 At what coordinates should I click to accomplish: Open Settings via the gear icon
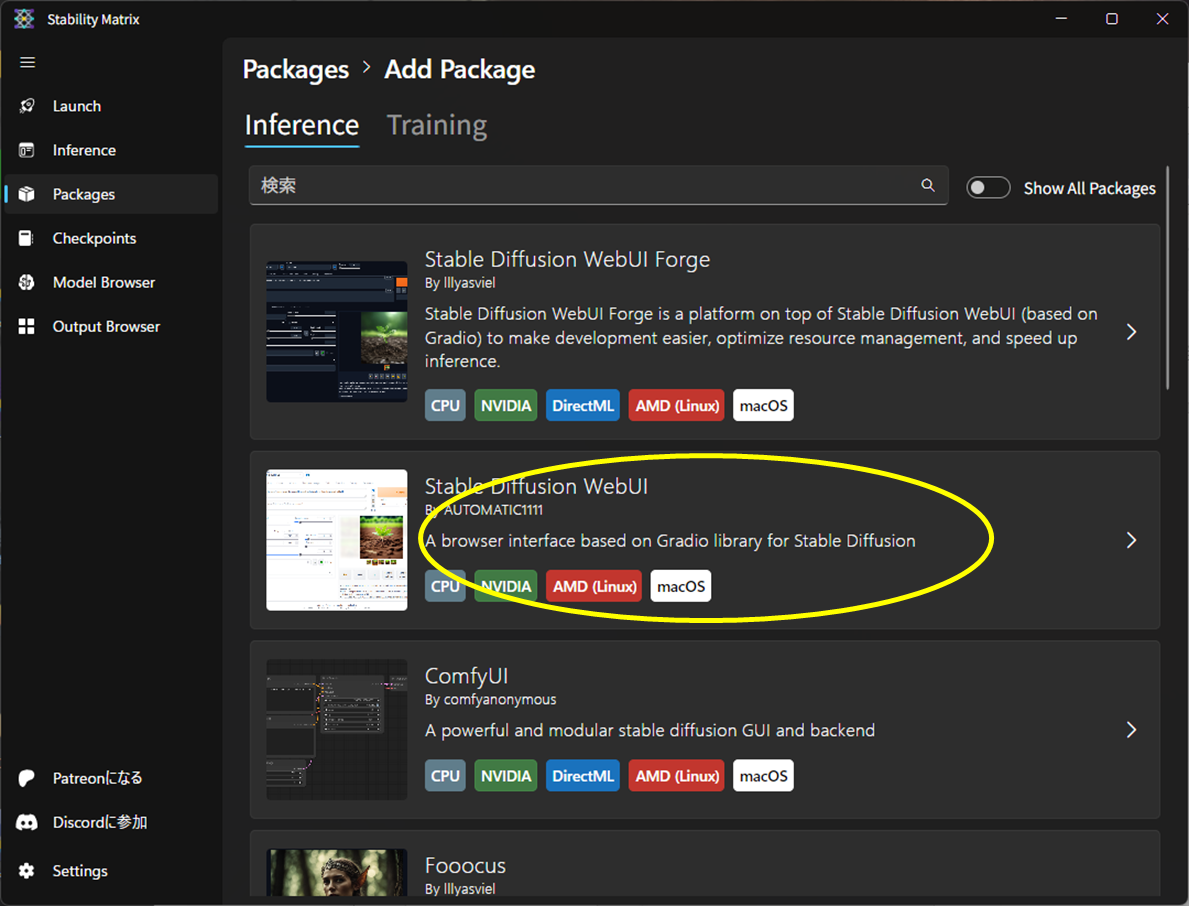point(27,871)
